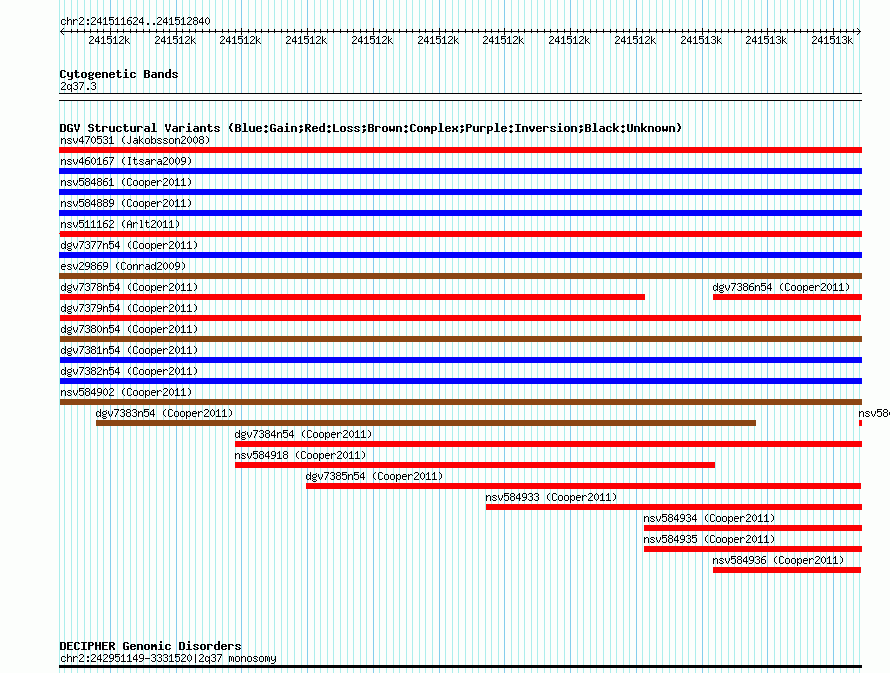
Task: Select the red loss bar of nsv511162
Action: tap(460, 234)
